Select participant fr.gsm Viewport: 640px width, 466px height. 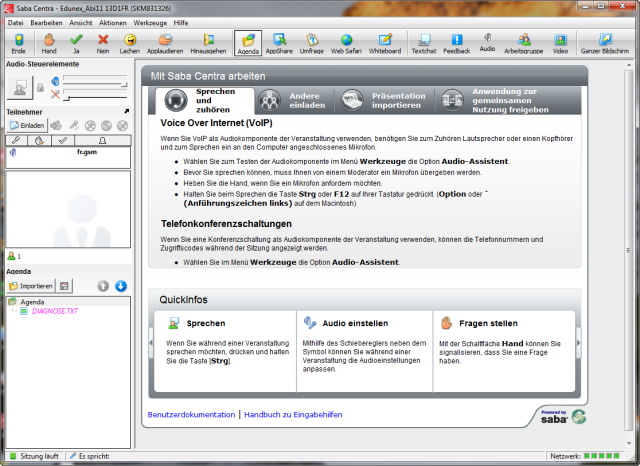(x=68, y=152)
